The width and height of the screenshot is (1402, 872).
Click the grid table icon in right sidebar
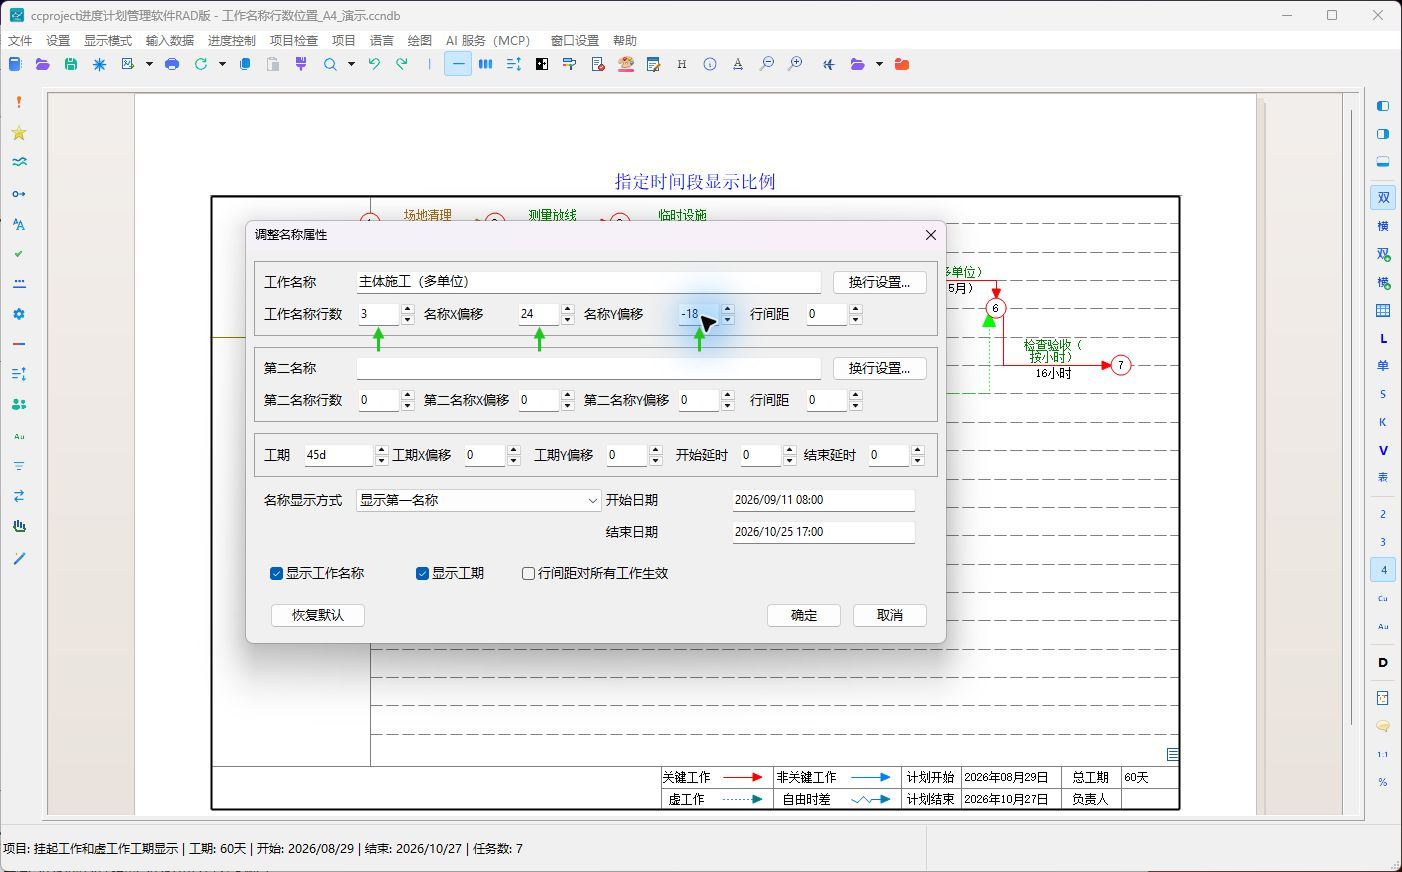[1383, 311]
